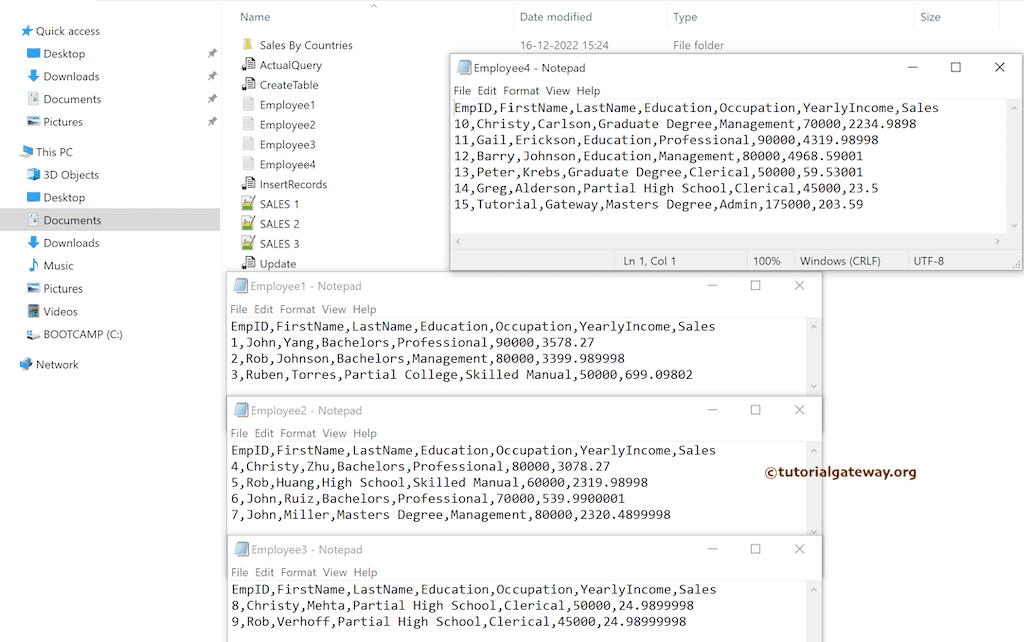This screenshot has width=1024, height=642.
Task: Click the Employee1 Notepad title bar icon
Action: (241, 286)
